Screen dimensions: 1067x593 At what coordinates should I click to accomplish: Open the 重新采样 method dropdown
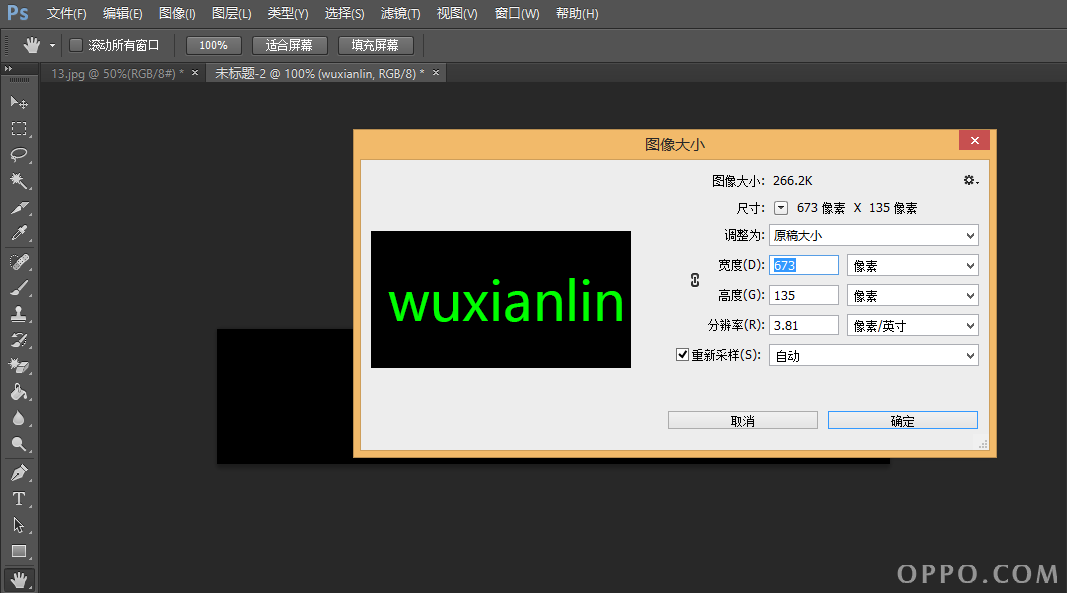coord(874,355)
